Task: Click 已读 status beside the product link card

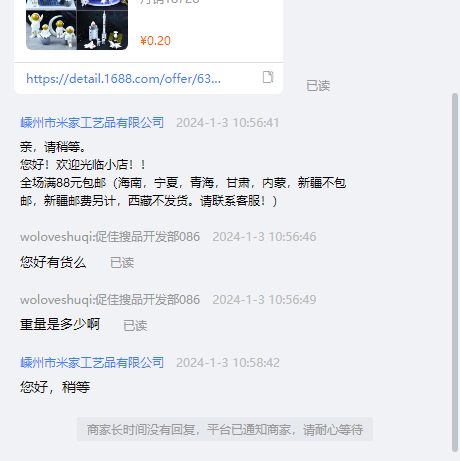Action: click(x=318, y=86)
